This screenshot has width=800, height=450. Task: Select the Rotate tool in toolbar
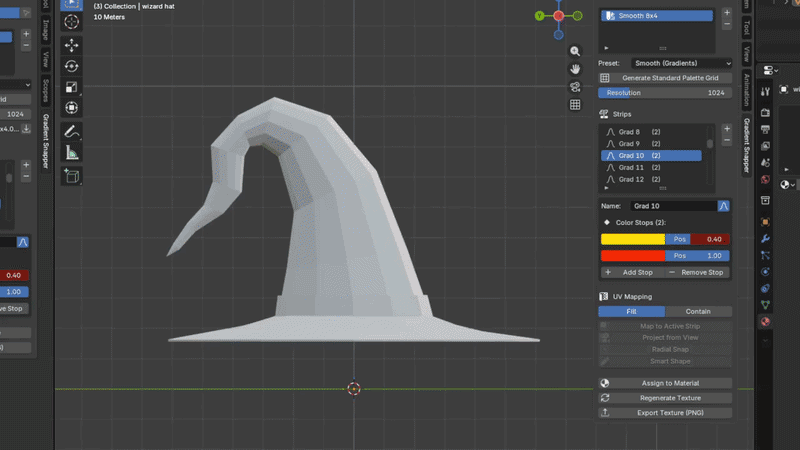pyautogui.click(x=72, y=67)
